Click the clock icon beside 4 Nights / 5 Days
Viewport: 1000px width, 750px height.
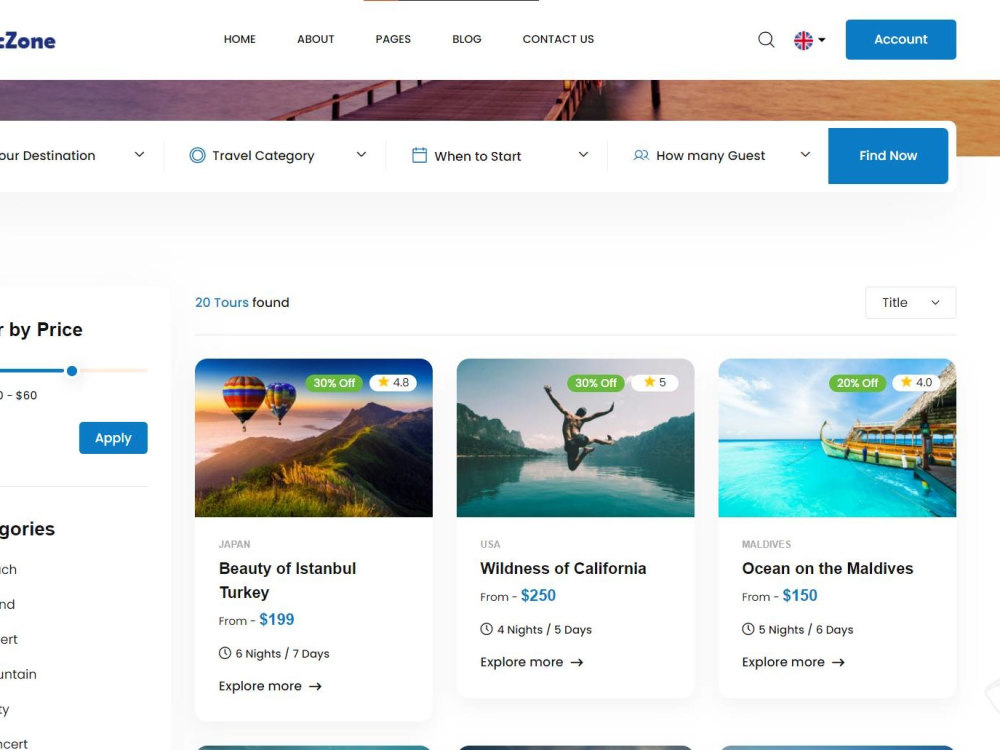pyautogui.click(x=486, y=629)
